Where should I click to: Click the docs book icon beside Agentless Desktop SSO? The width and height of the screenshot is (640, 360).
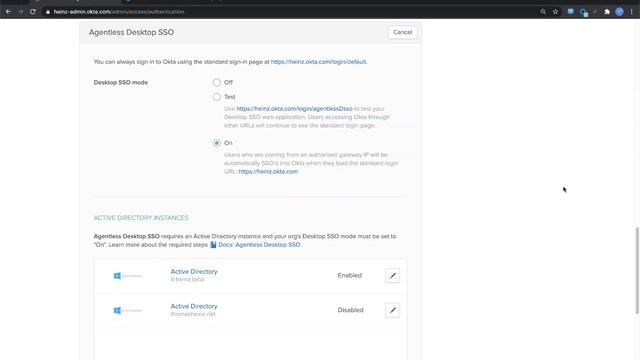tap(213, 244)
